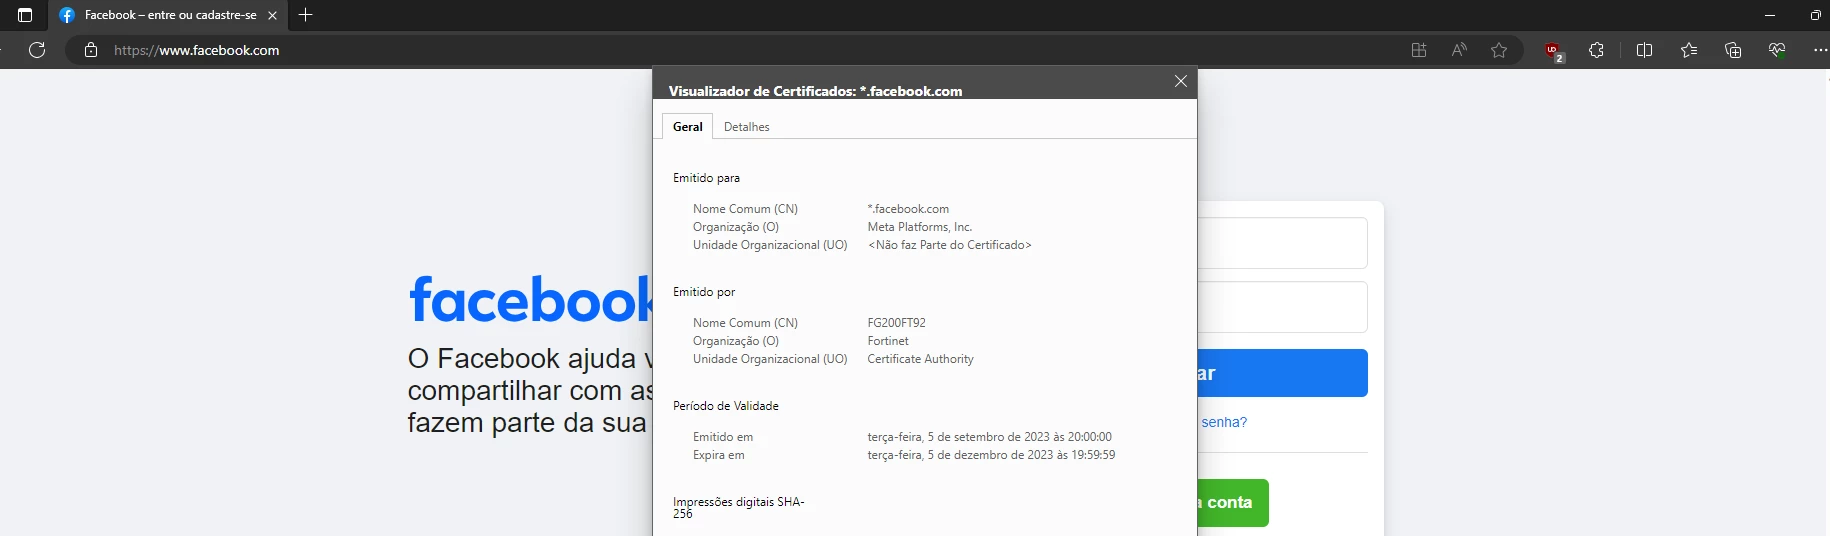Viewport: 1830px width, 536px height.
Task: Click the Emitido por heading
Action: coord(704,292)
